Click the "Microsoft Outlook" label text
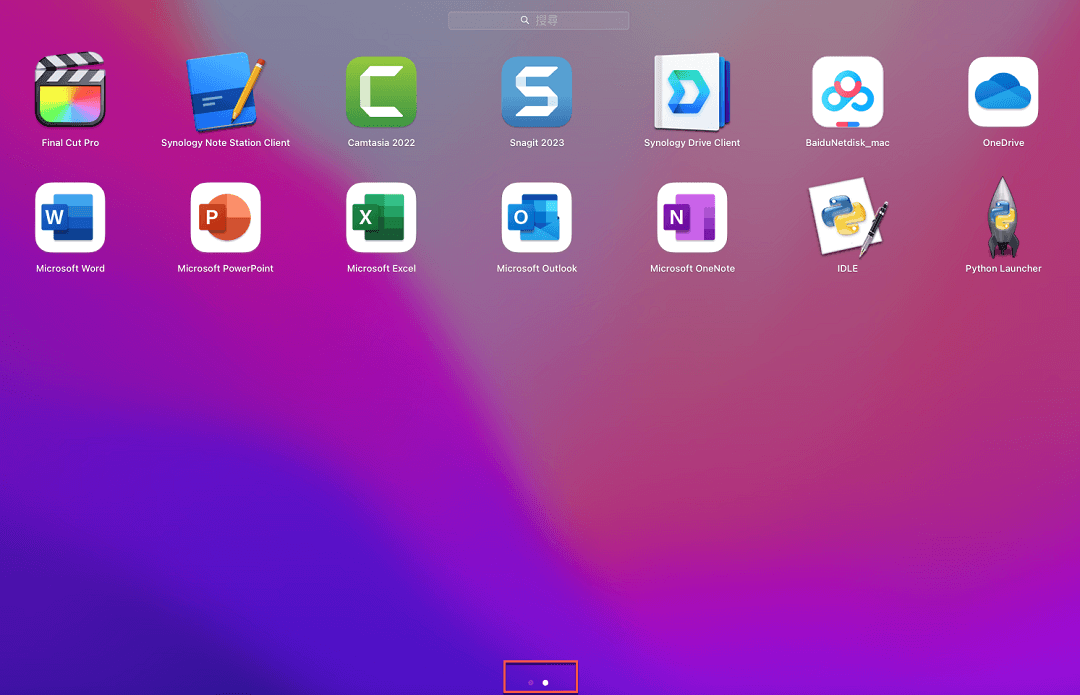1080x695 pixels. (x=537, y=269)
